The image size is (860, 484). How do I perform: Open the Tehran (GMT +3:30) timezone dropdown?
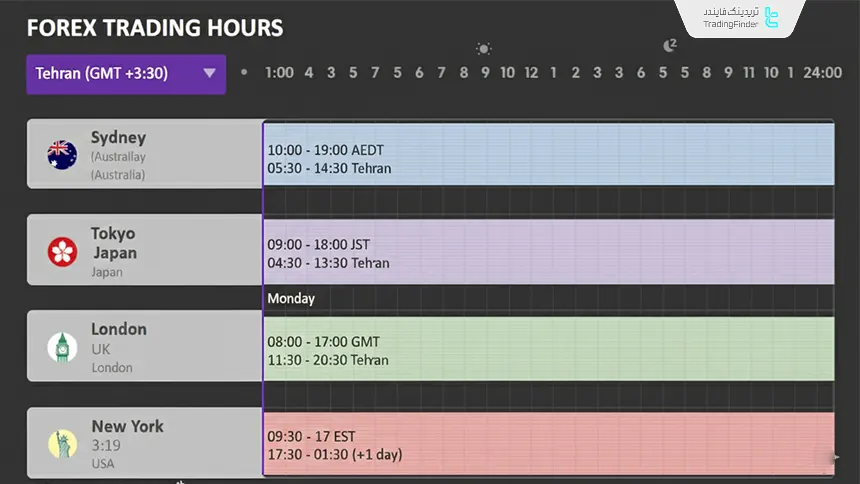pyautogui.click(x=125, y=74)
